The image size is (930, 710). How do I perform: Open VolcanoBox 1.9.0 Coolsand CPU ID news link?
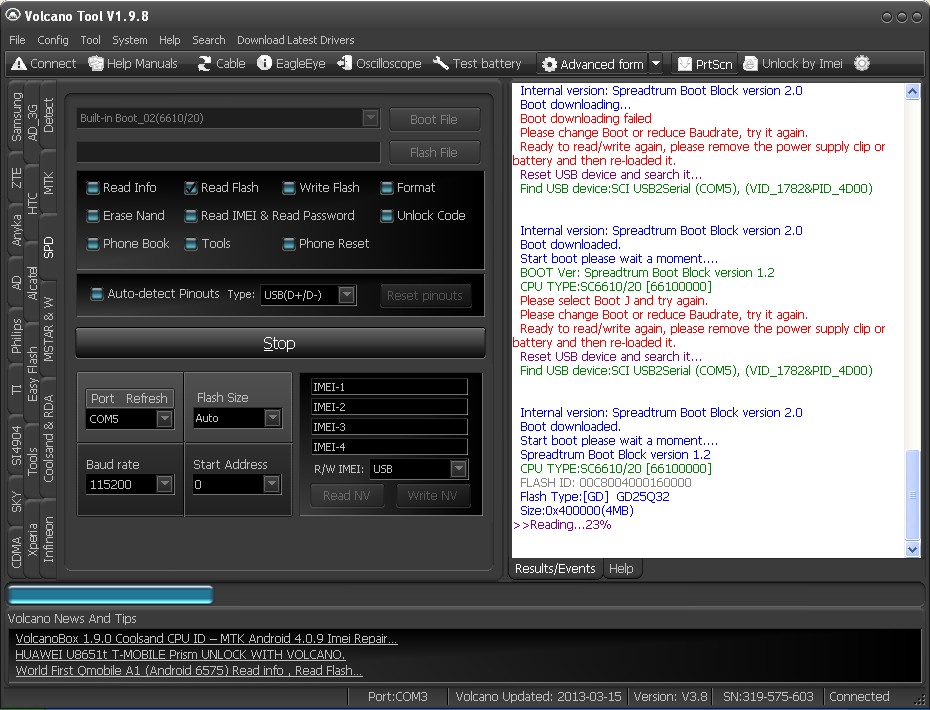coord(206,639)
